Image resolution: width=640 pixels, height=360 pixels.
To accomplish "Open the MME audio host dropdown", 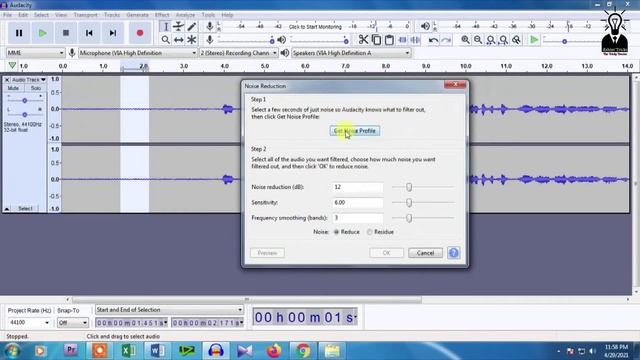I will [x=36, y=53].
